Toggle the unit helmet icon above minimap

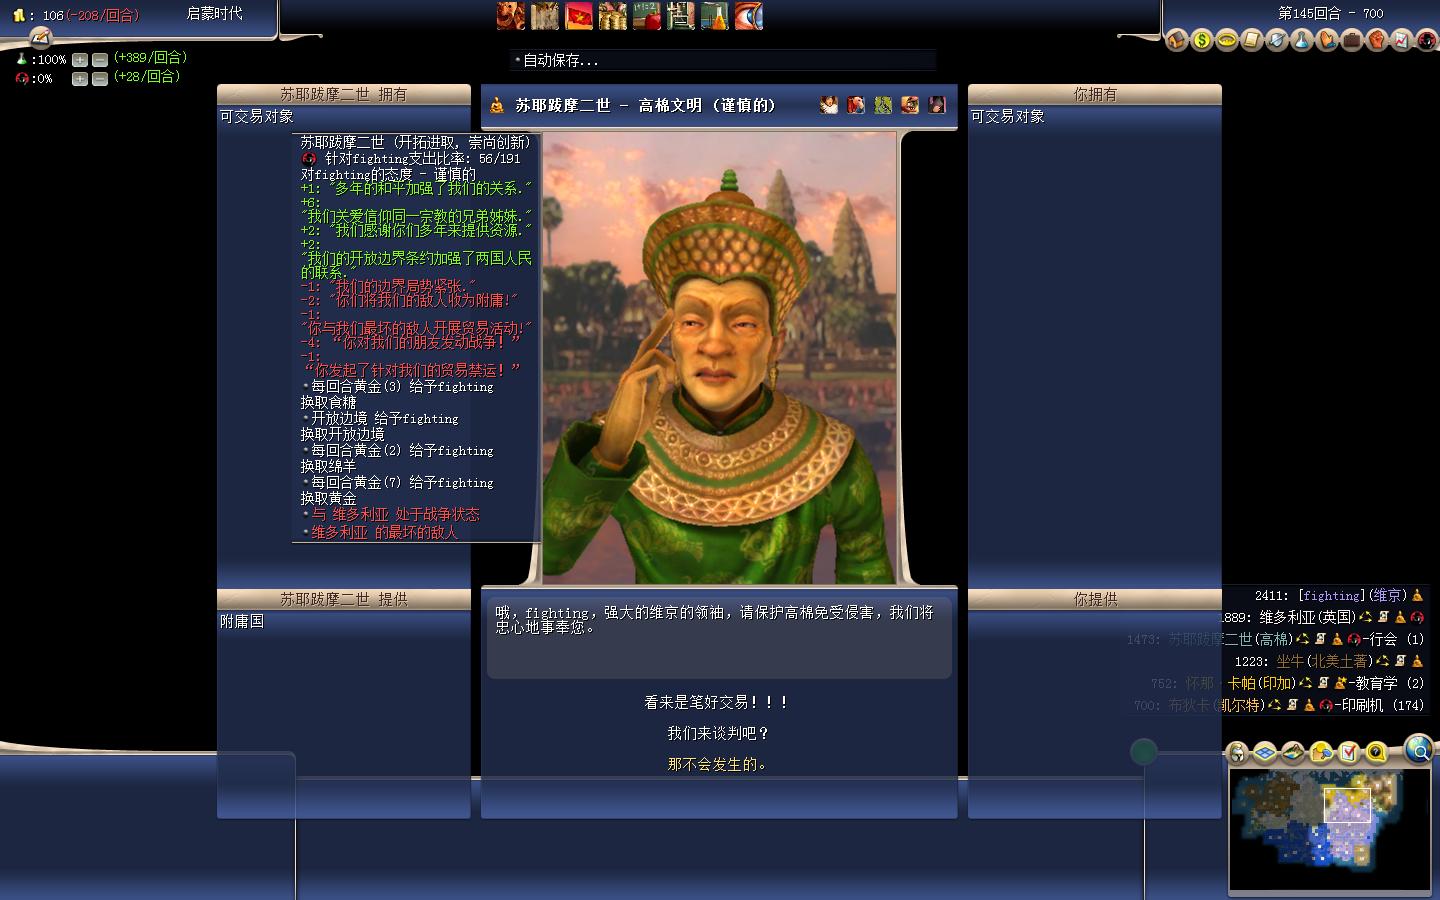coord(1238,752)
